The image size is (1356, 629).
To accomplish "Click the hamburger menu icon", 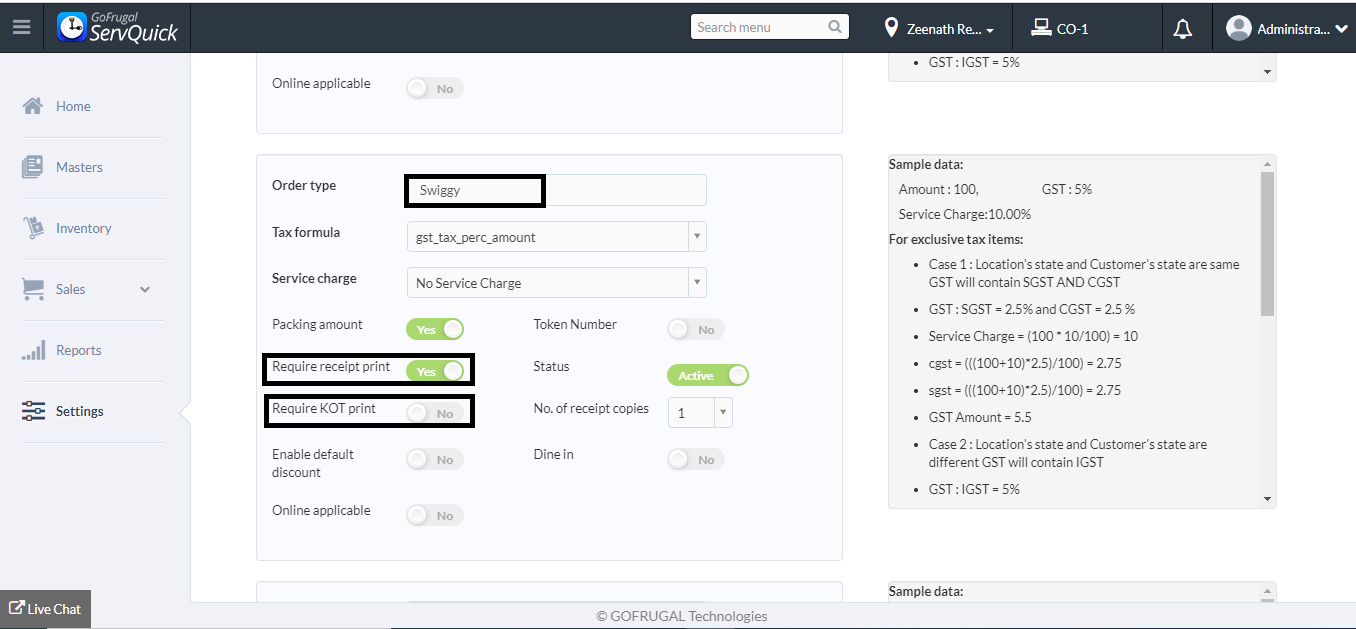I will coord(21,28).
